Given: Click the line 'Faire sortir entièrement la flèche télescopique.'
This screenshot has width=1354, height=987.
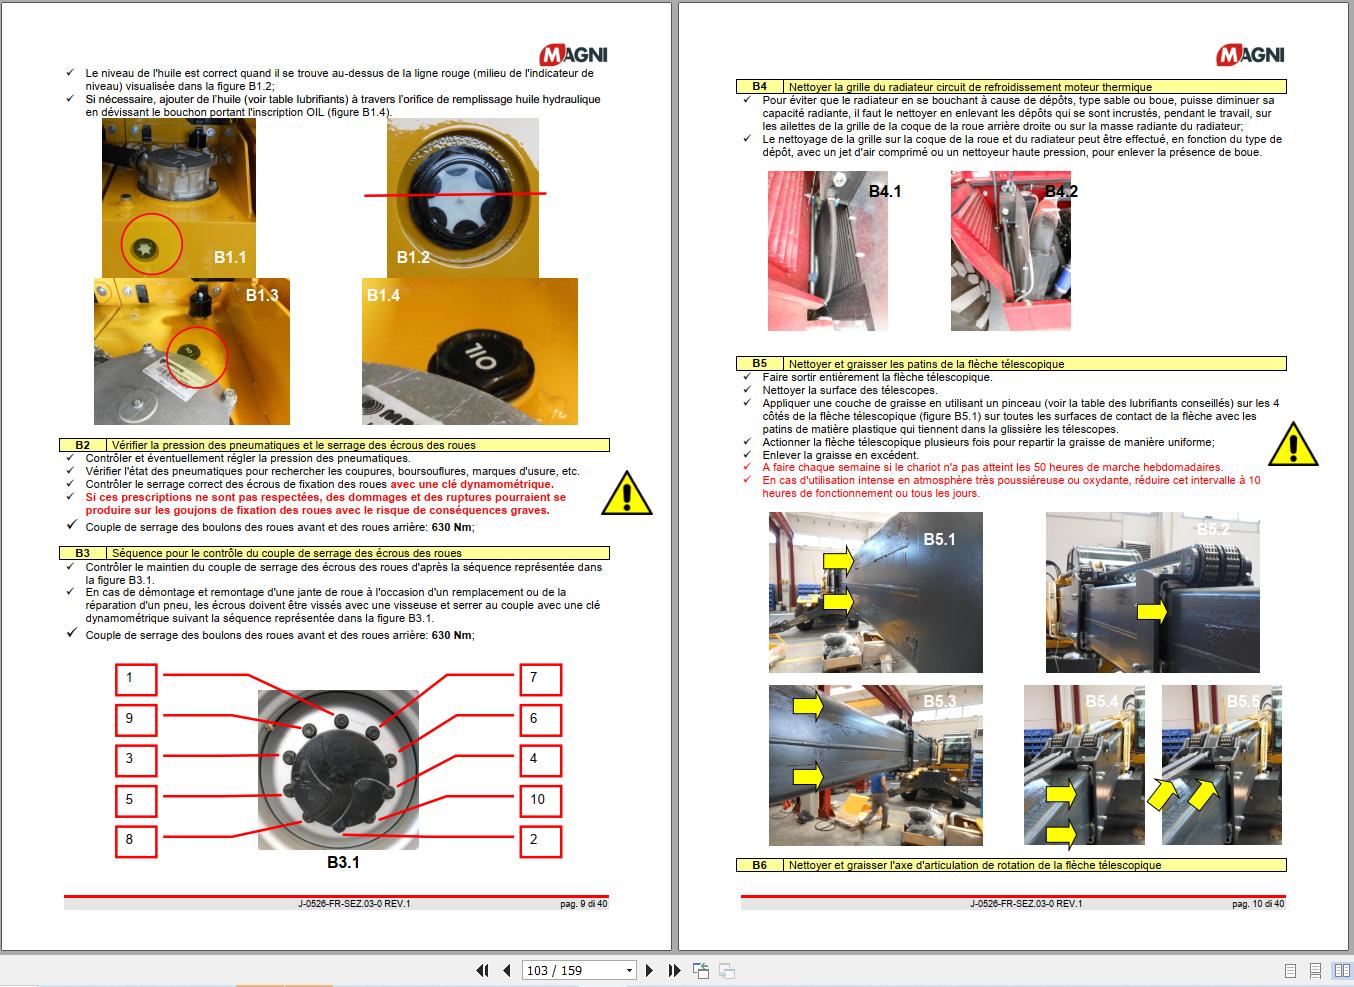Looking at the screenshot, I should pos(877,377).
